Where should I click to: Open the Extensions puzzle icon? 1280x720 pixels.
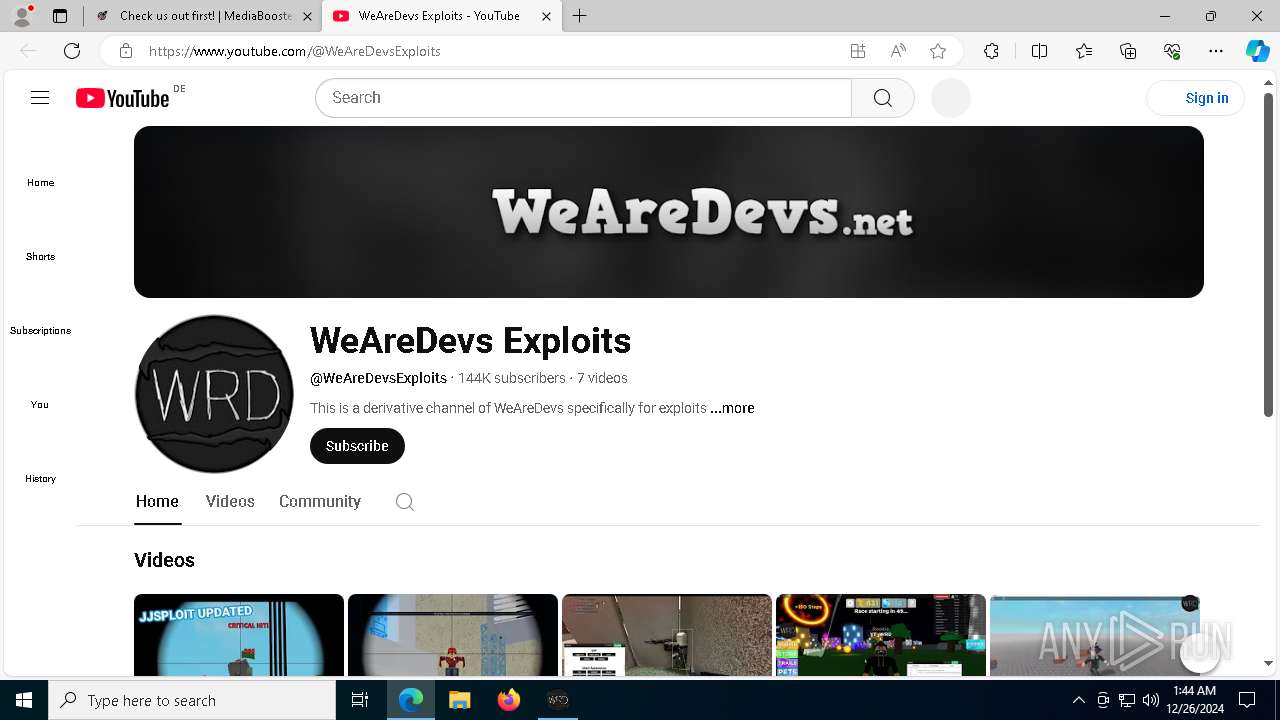pyautogui.click(x=991, y=51)
